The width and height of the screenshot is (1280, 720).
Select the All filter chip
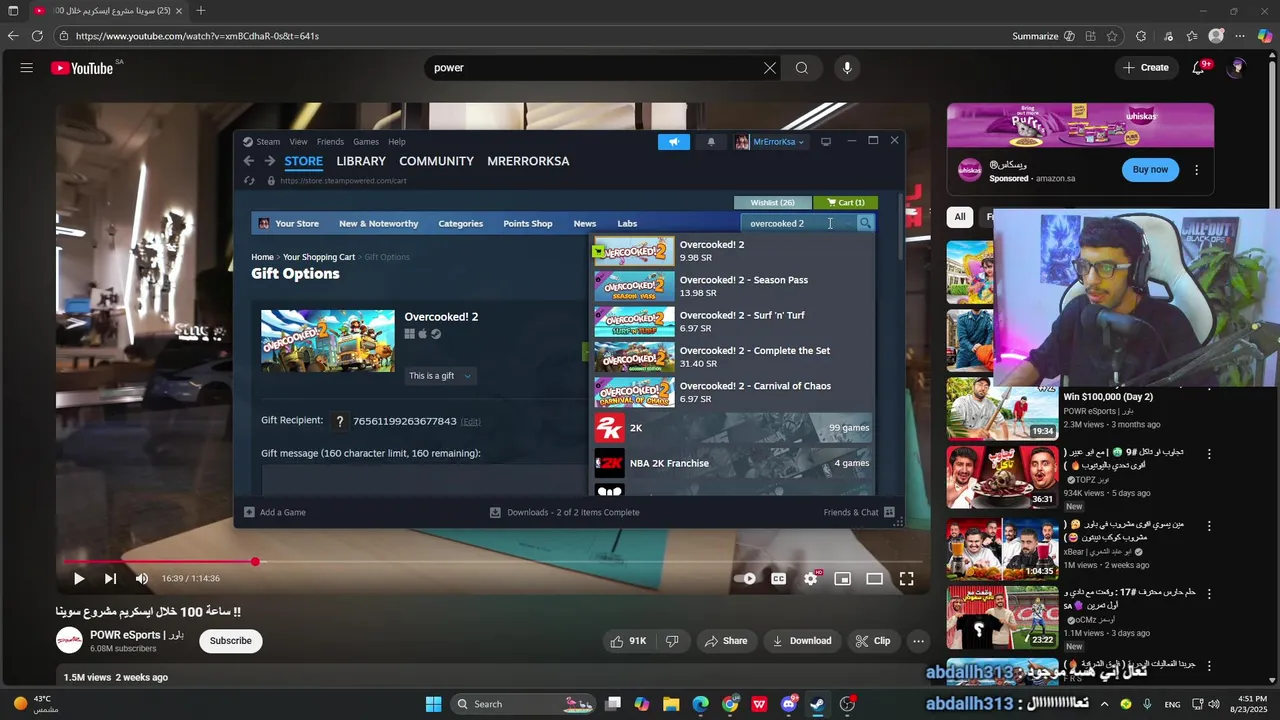[x=960, y=217]
